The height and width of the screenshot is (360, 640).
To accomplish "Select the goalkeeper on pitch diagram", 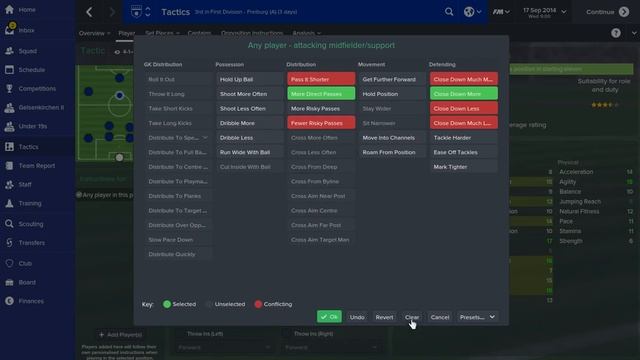I will point(119,157).
